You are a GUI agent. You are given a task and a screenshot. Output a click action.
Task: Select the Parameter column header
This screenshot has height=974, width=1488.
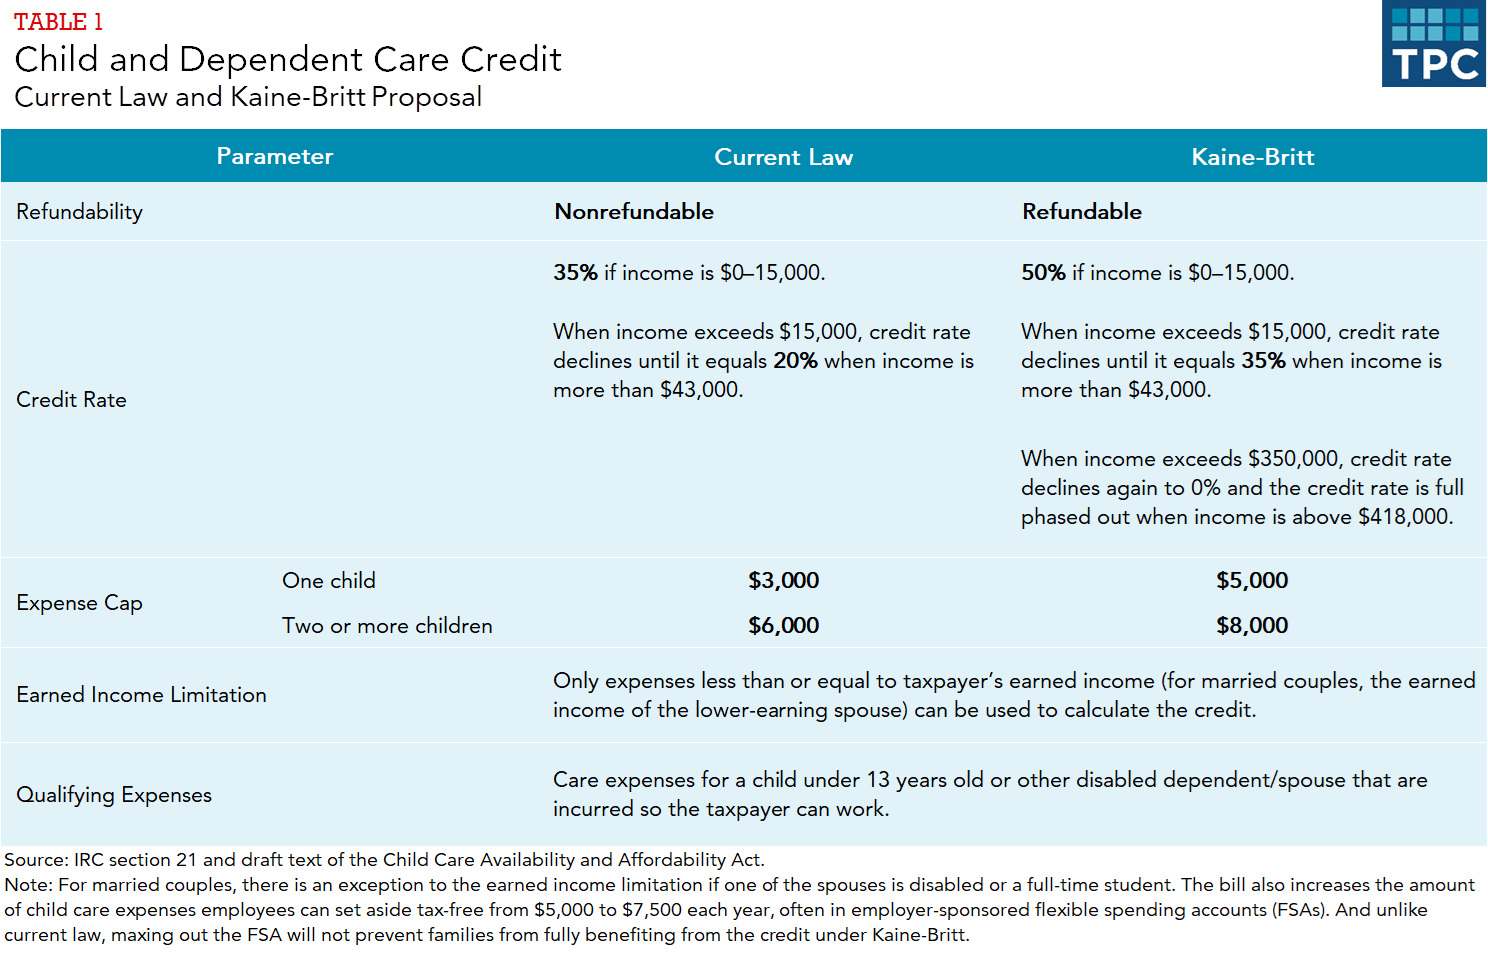pos(274,156)
